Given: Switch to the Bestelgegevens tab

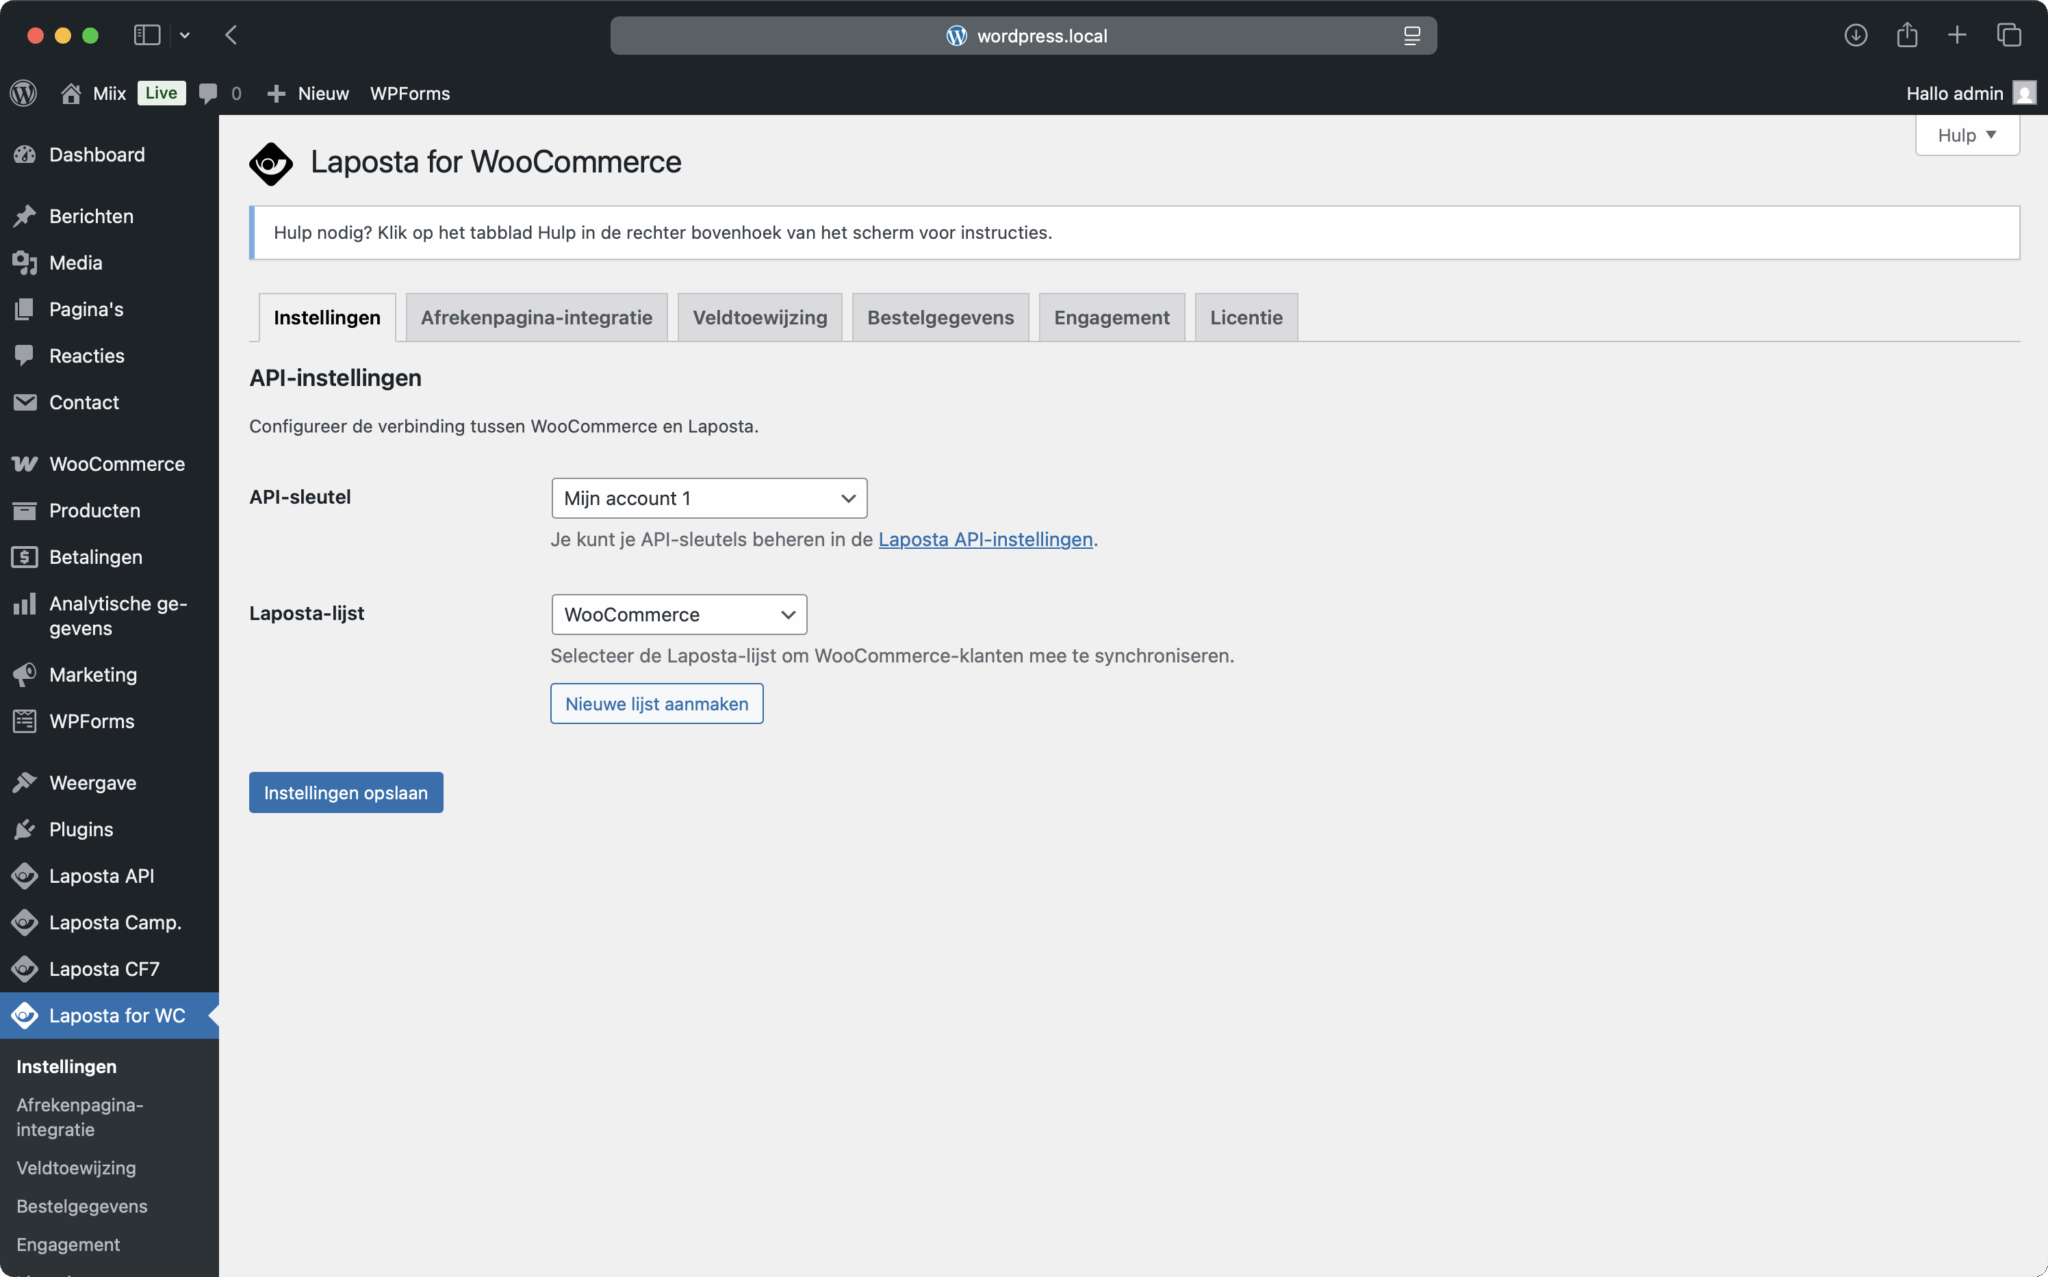Looking at the screenshot, I should pos(940,317).
